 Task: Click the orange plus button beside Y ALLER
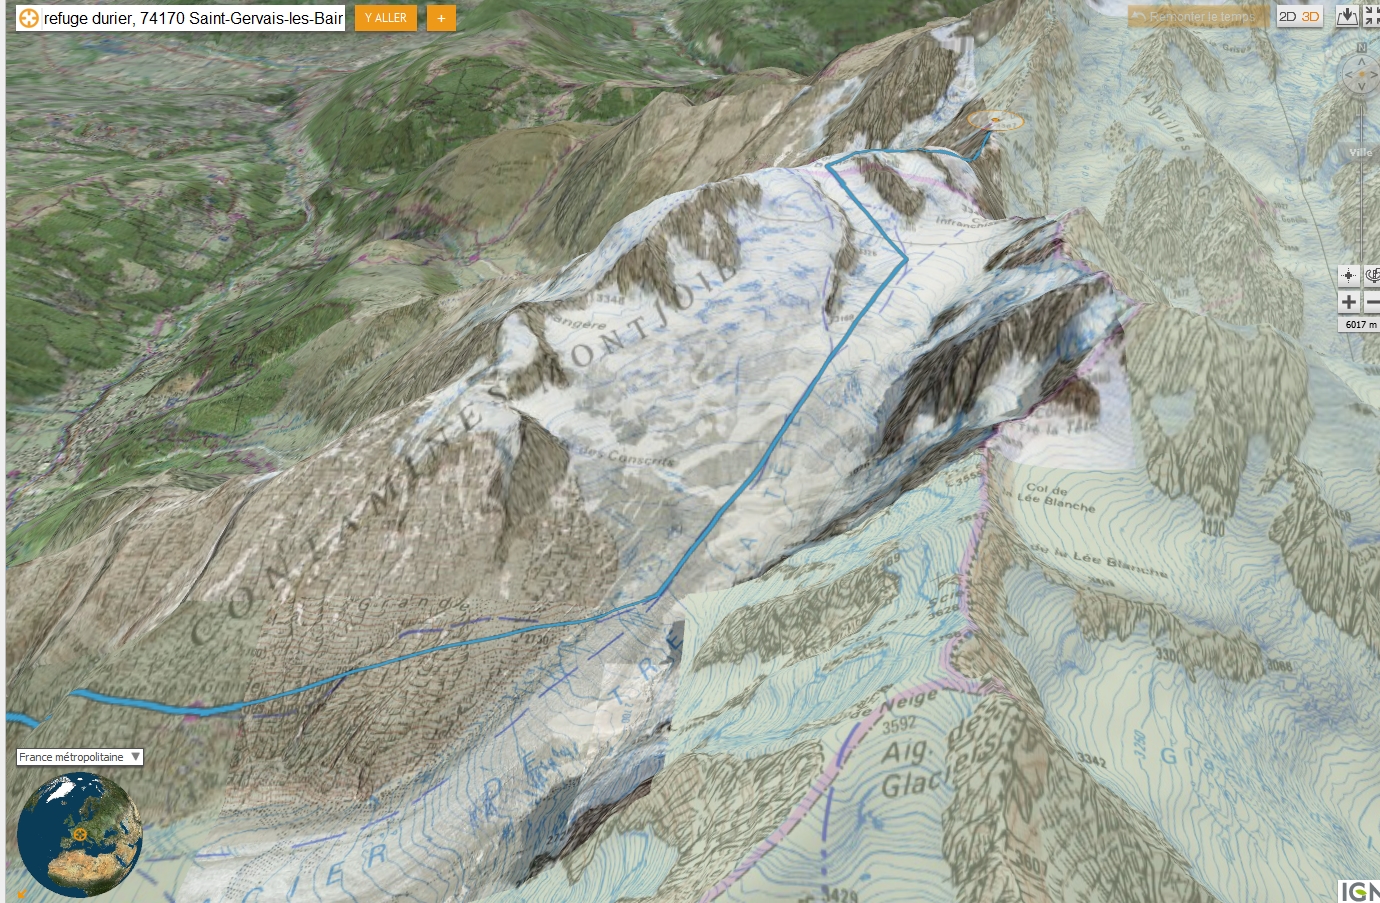tap(441, 18)
